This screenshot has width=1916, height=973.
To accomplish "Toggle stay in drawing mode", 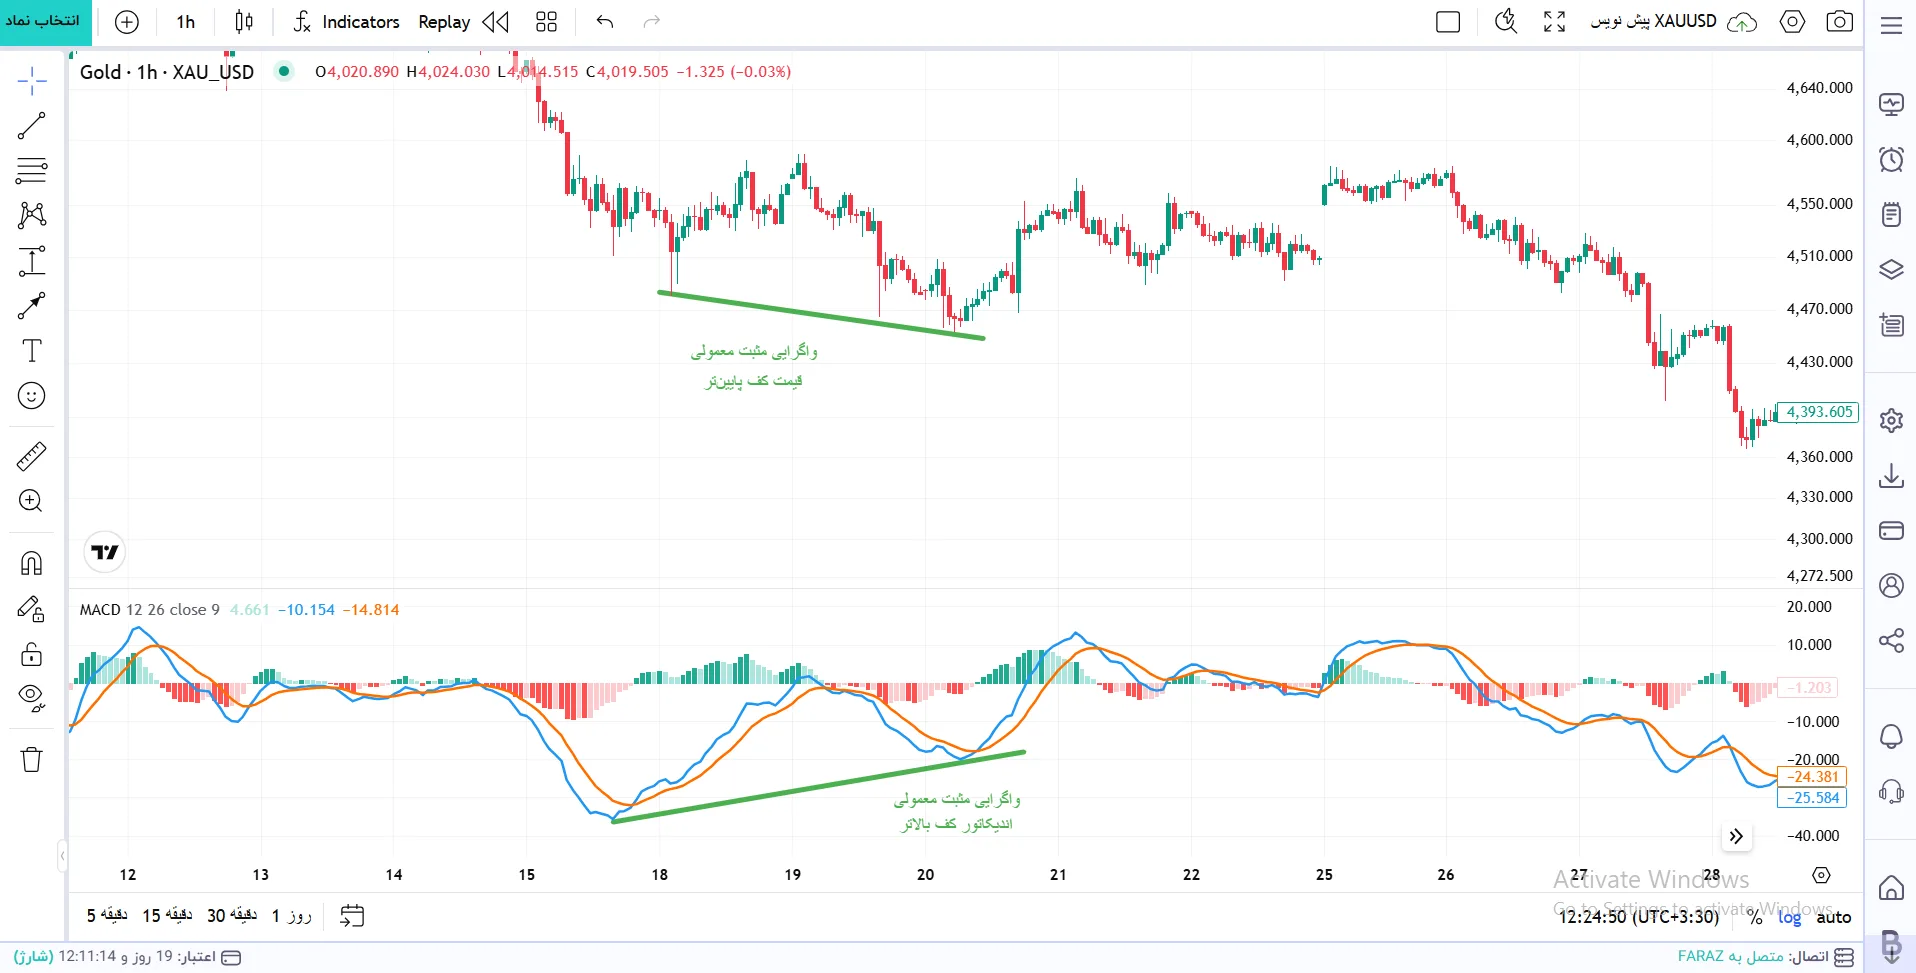I will coord(32,609).
